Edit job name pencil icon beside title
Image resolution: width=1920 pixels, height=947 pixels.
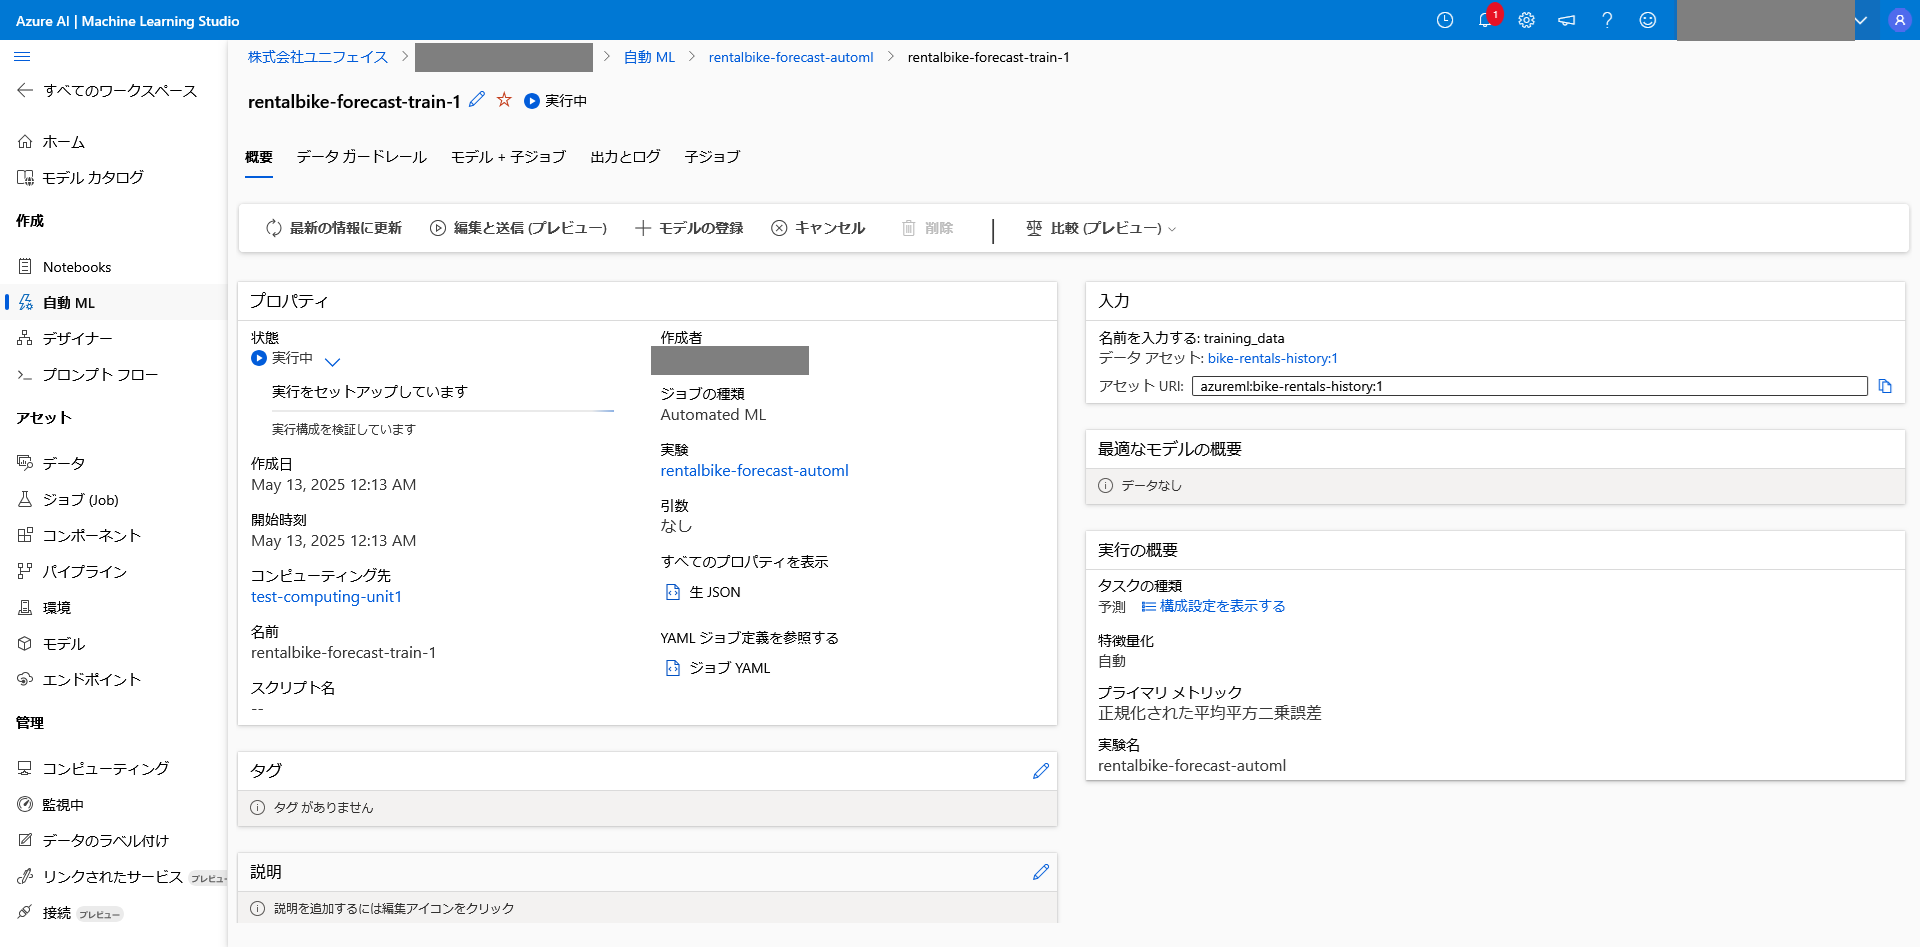click(x=477, y=100)
